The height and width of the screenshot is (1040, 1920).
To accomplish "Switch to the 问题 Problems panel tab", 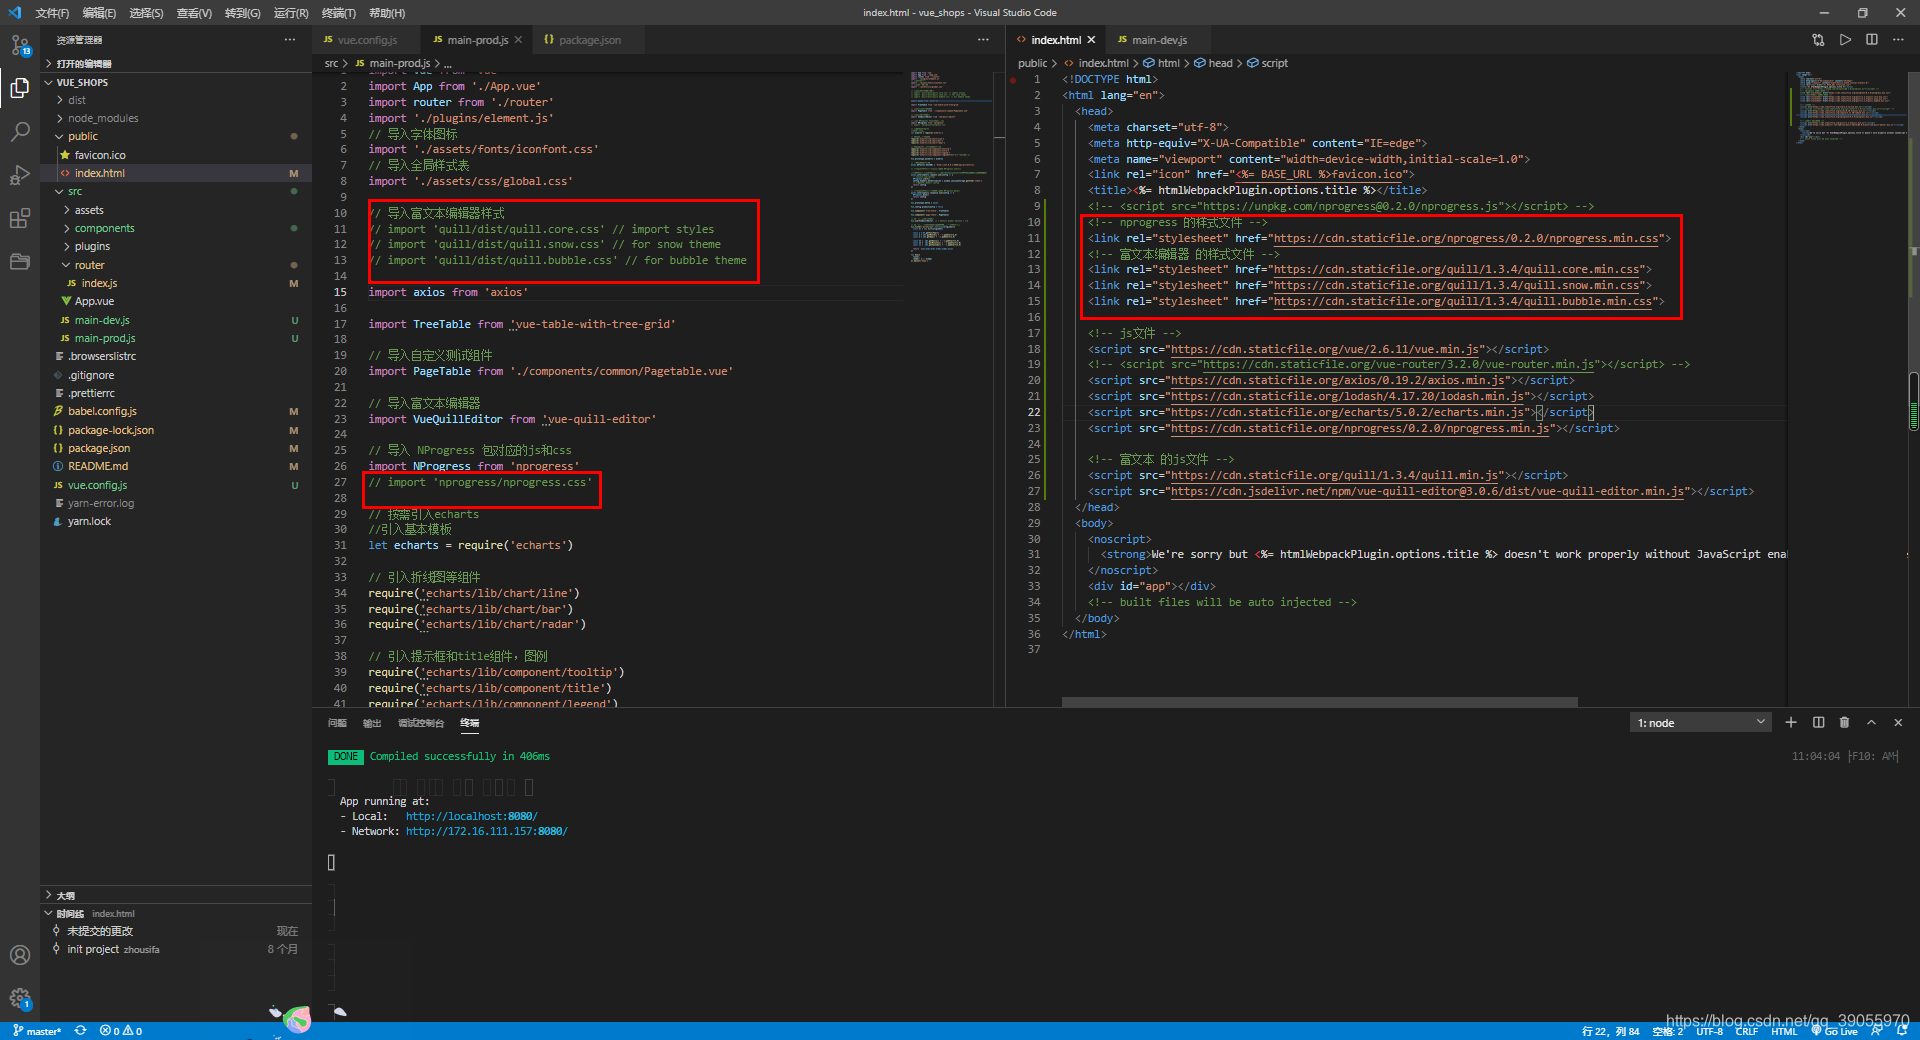I will (x=337, y=723).
